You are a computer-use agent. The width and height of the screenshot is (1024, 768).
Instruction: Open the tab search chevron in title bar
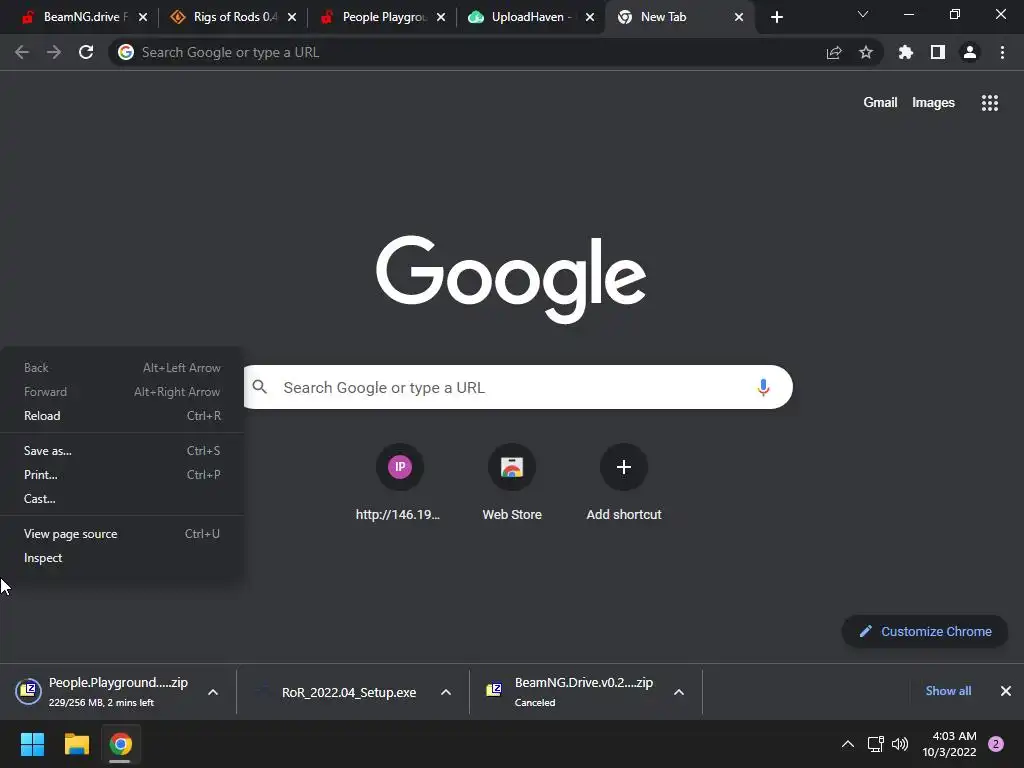click(x=863, y=14)
